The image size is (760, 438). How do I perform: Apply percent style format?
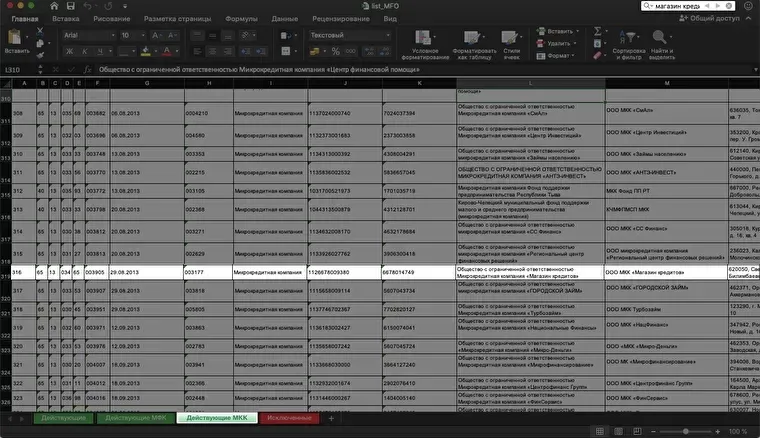tap(335, 51)
